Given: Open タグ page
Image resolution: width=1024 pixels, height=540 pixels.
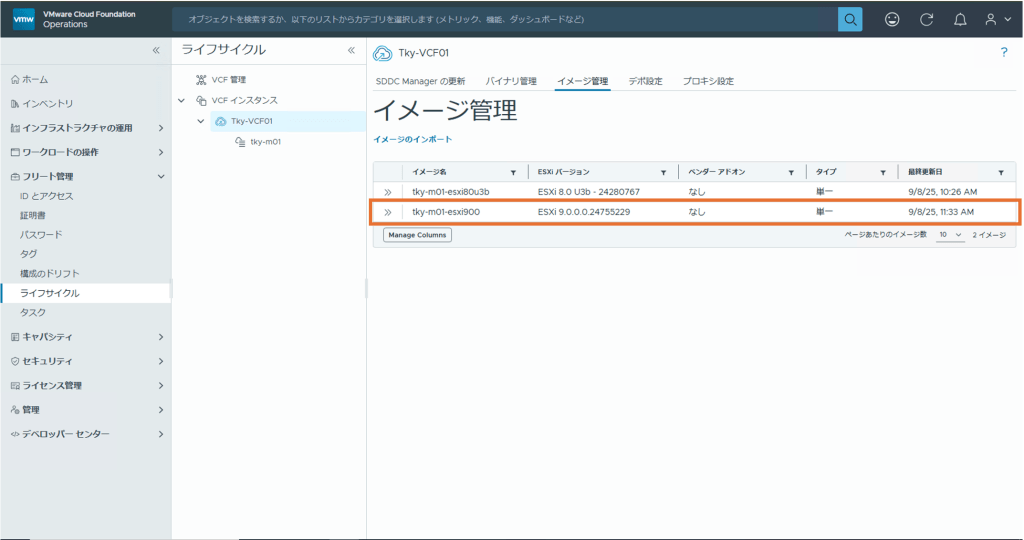Looking at the screenshot, I should click(28, 254).
